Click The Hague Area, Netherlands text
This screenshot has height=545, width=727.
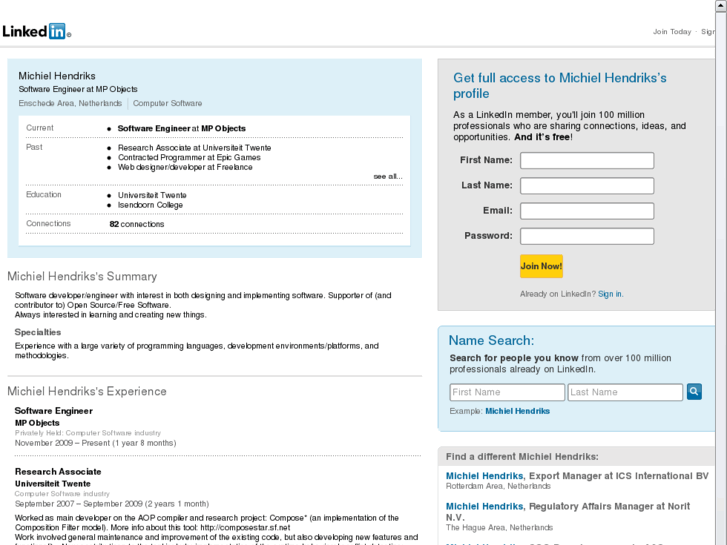point(499,527)
